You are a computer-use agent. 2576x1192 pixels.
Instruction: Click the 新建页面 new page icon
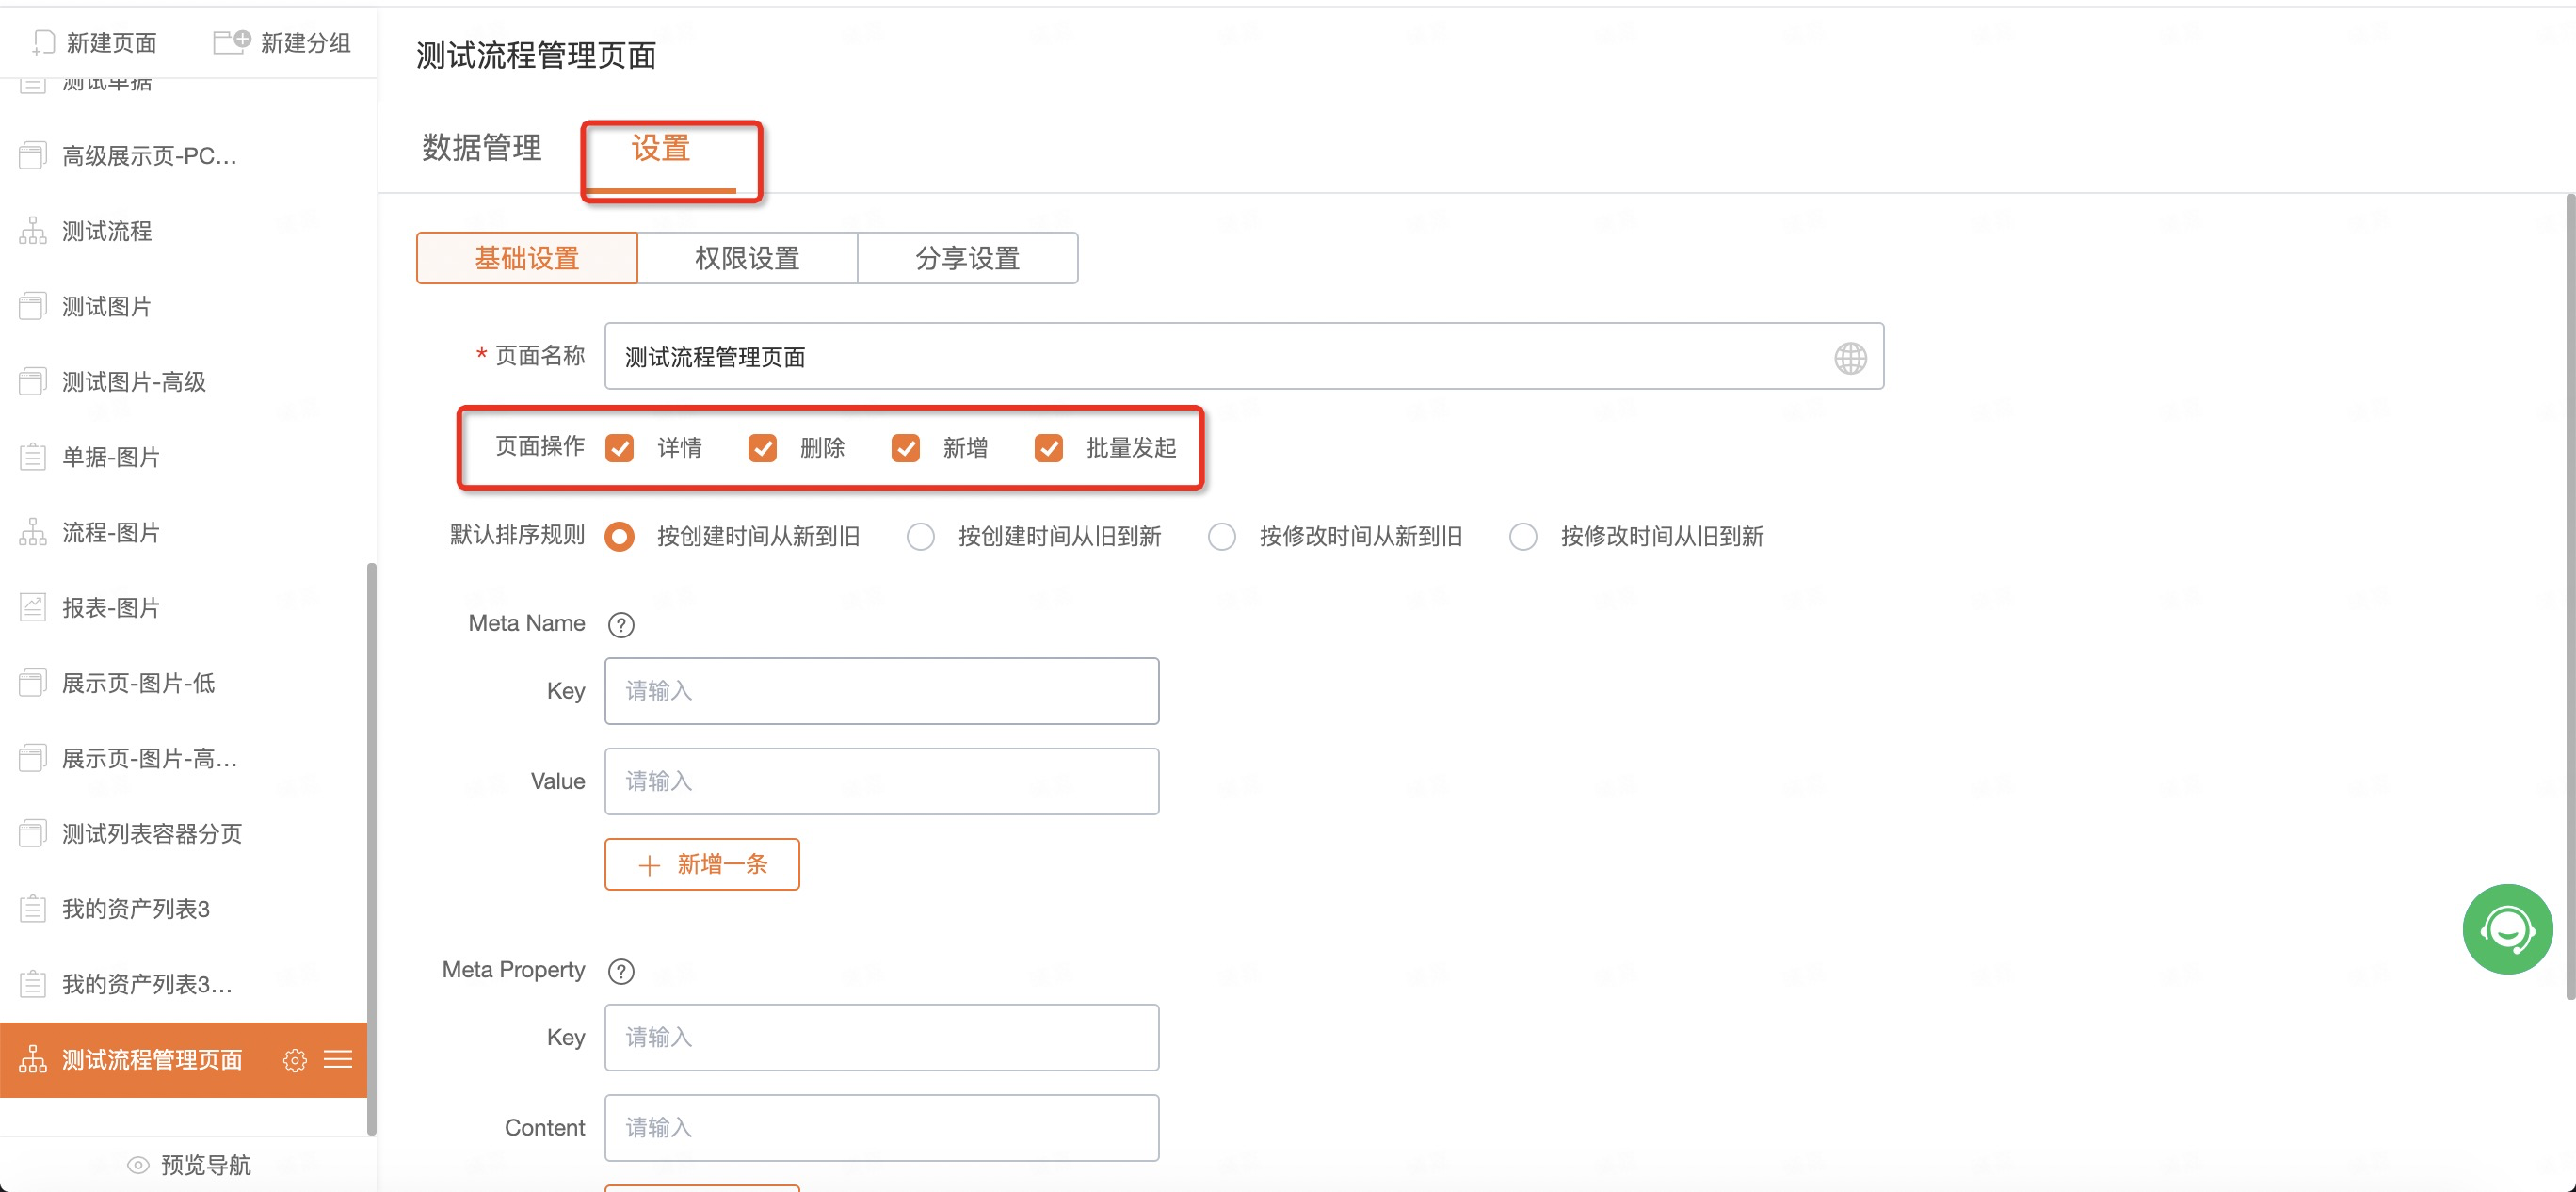pyautogui.click(x=43, y=42)
